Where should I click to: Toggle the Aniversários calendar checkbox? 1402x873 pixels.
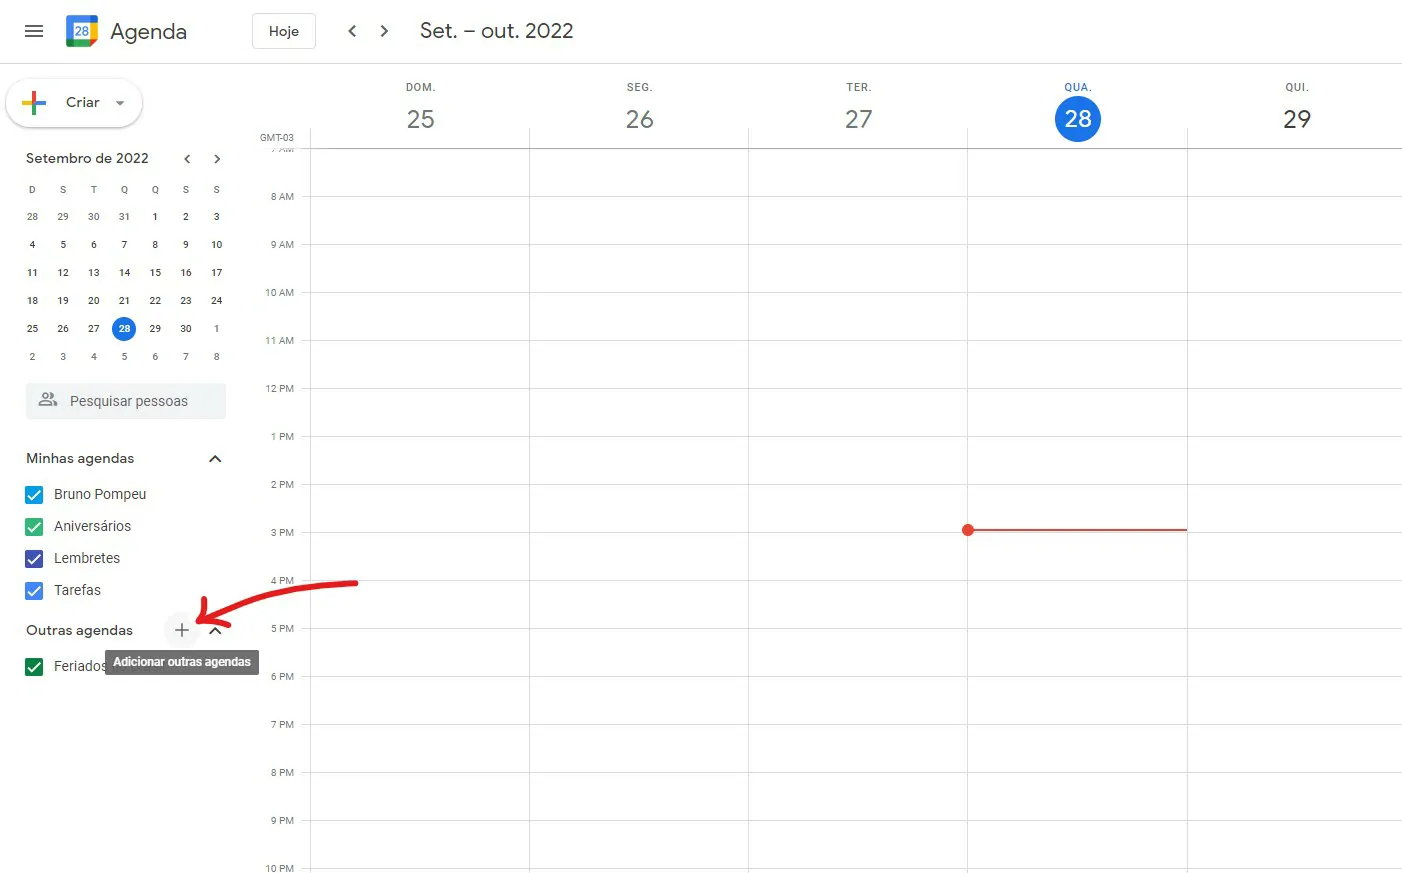pos(34,526)
